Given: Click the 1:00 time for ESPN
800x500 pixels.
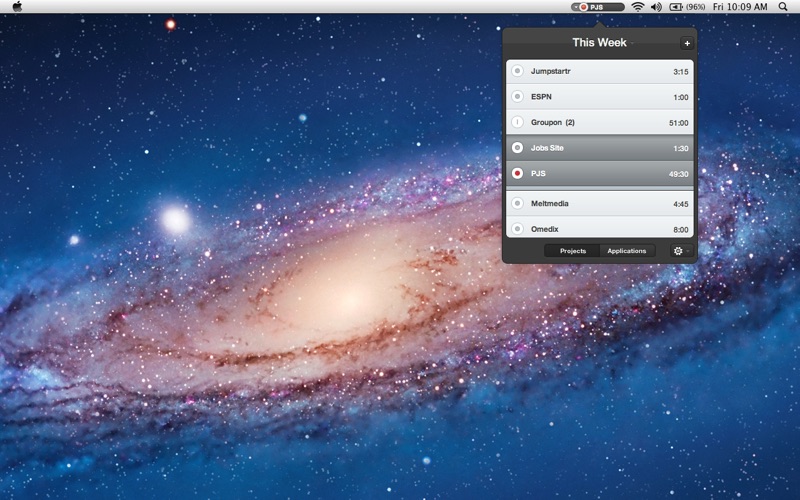Looking at the screenshot, I should pyautogui.click(x=681, y=97).
